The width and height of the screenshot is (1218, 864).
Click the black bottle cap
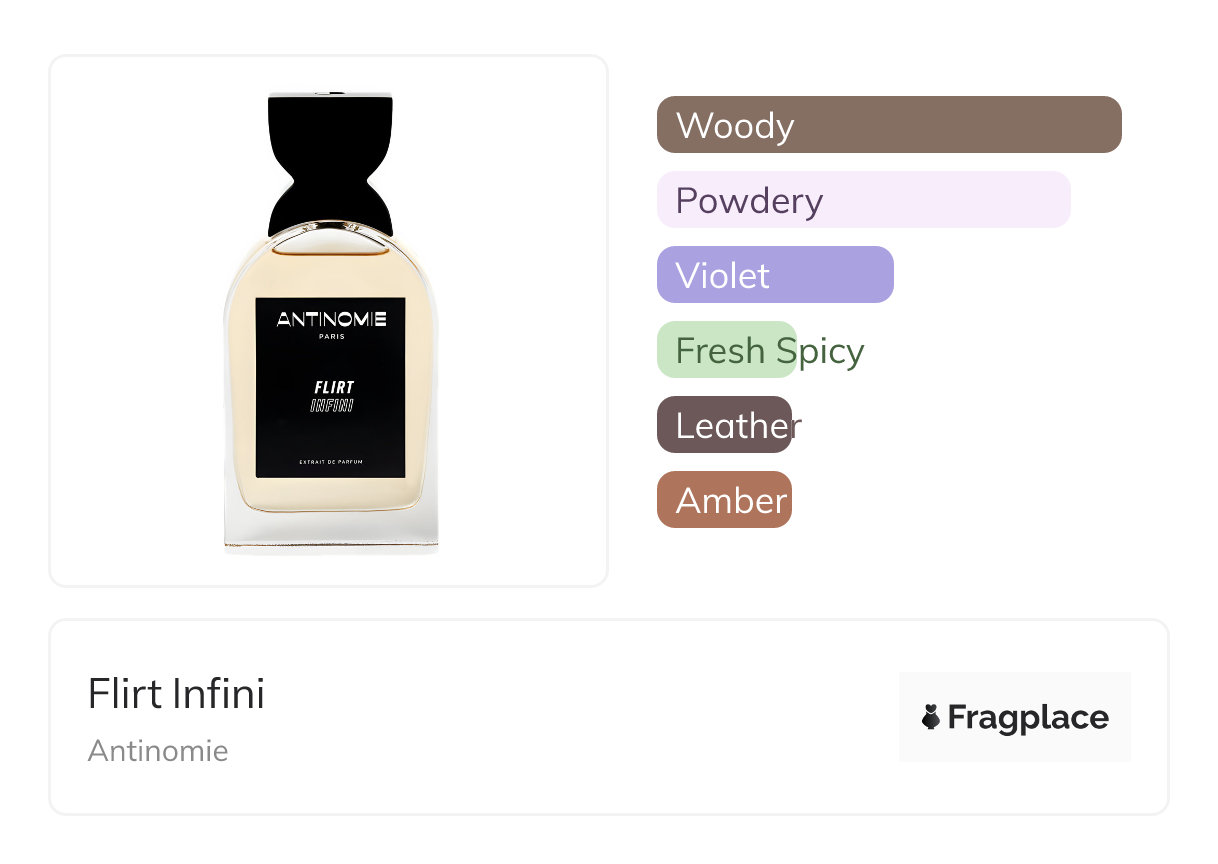click(x=330, y=160)
